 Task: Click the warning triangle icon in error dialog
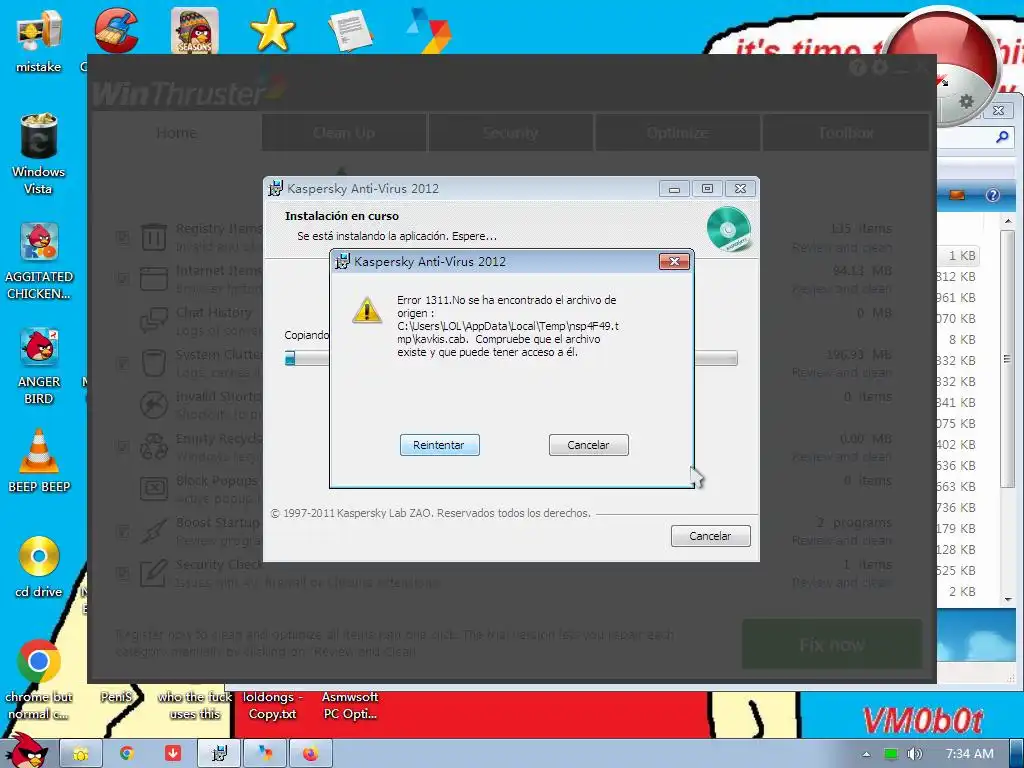click(x=367, y=310)
